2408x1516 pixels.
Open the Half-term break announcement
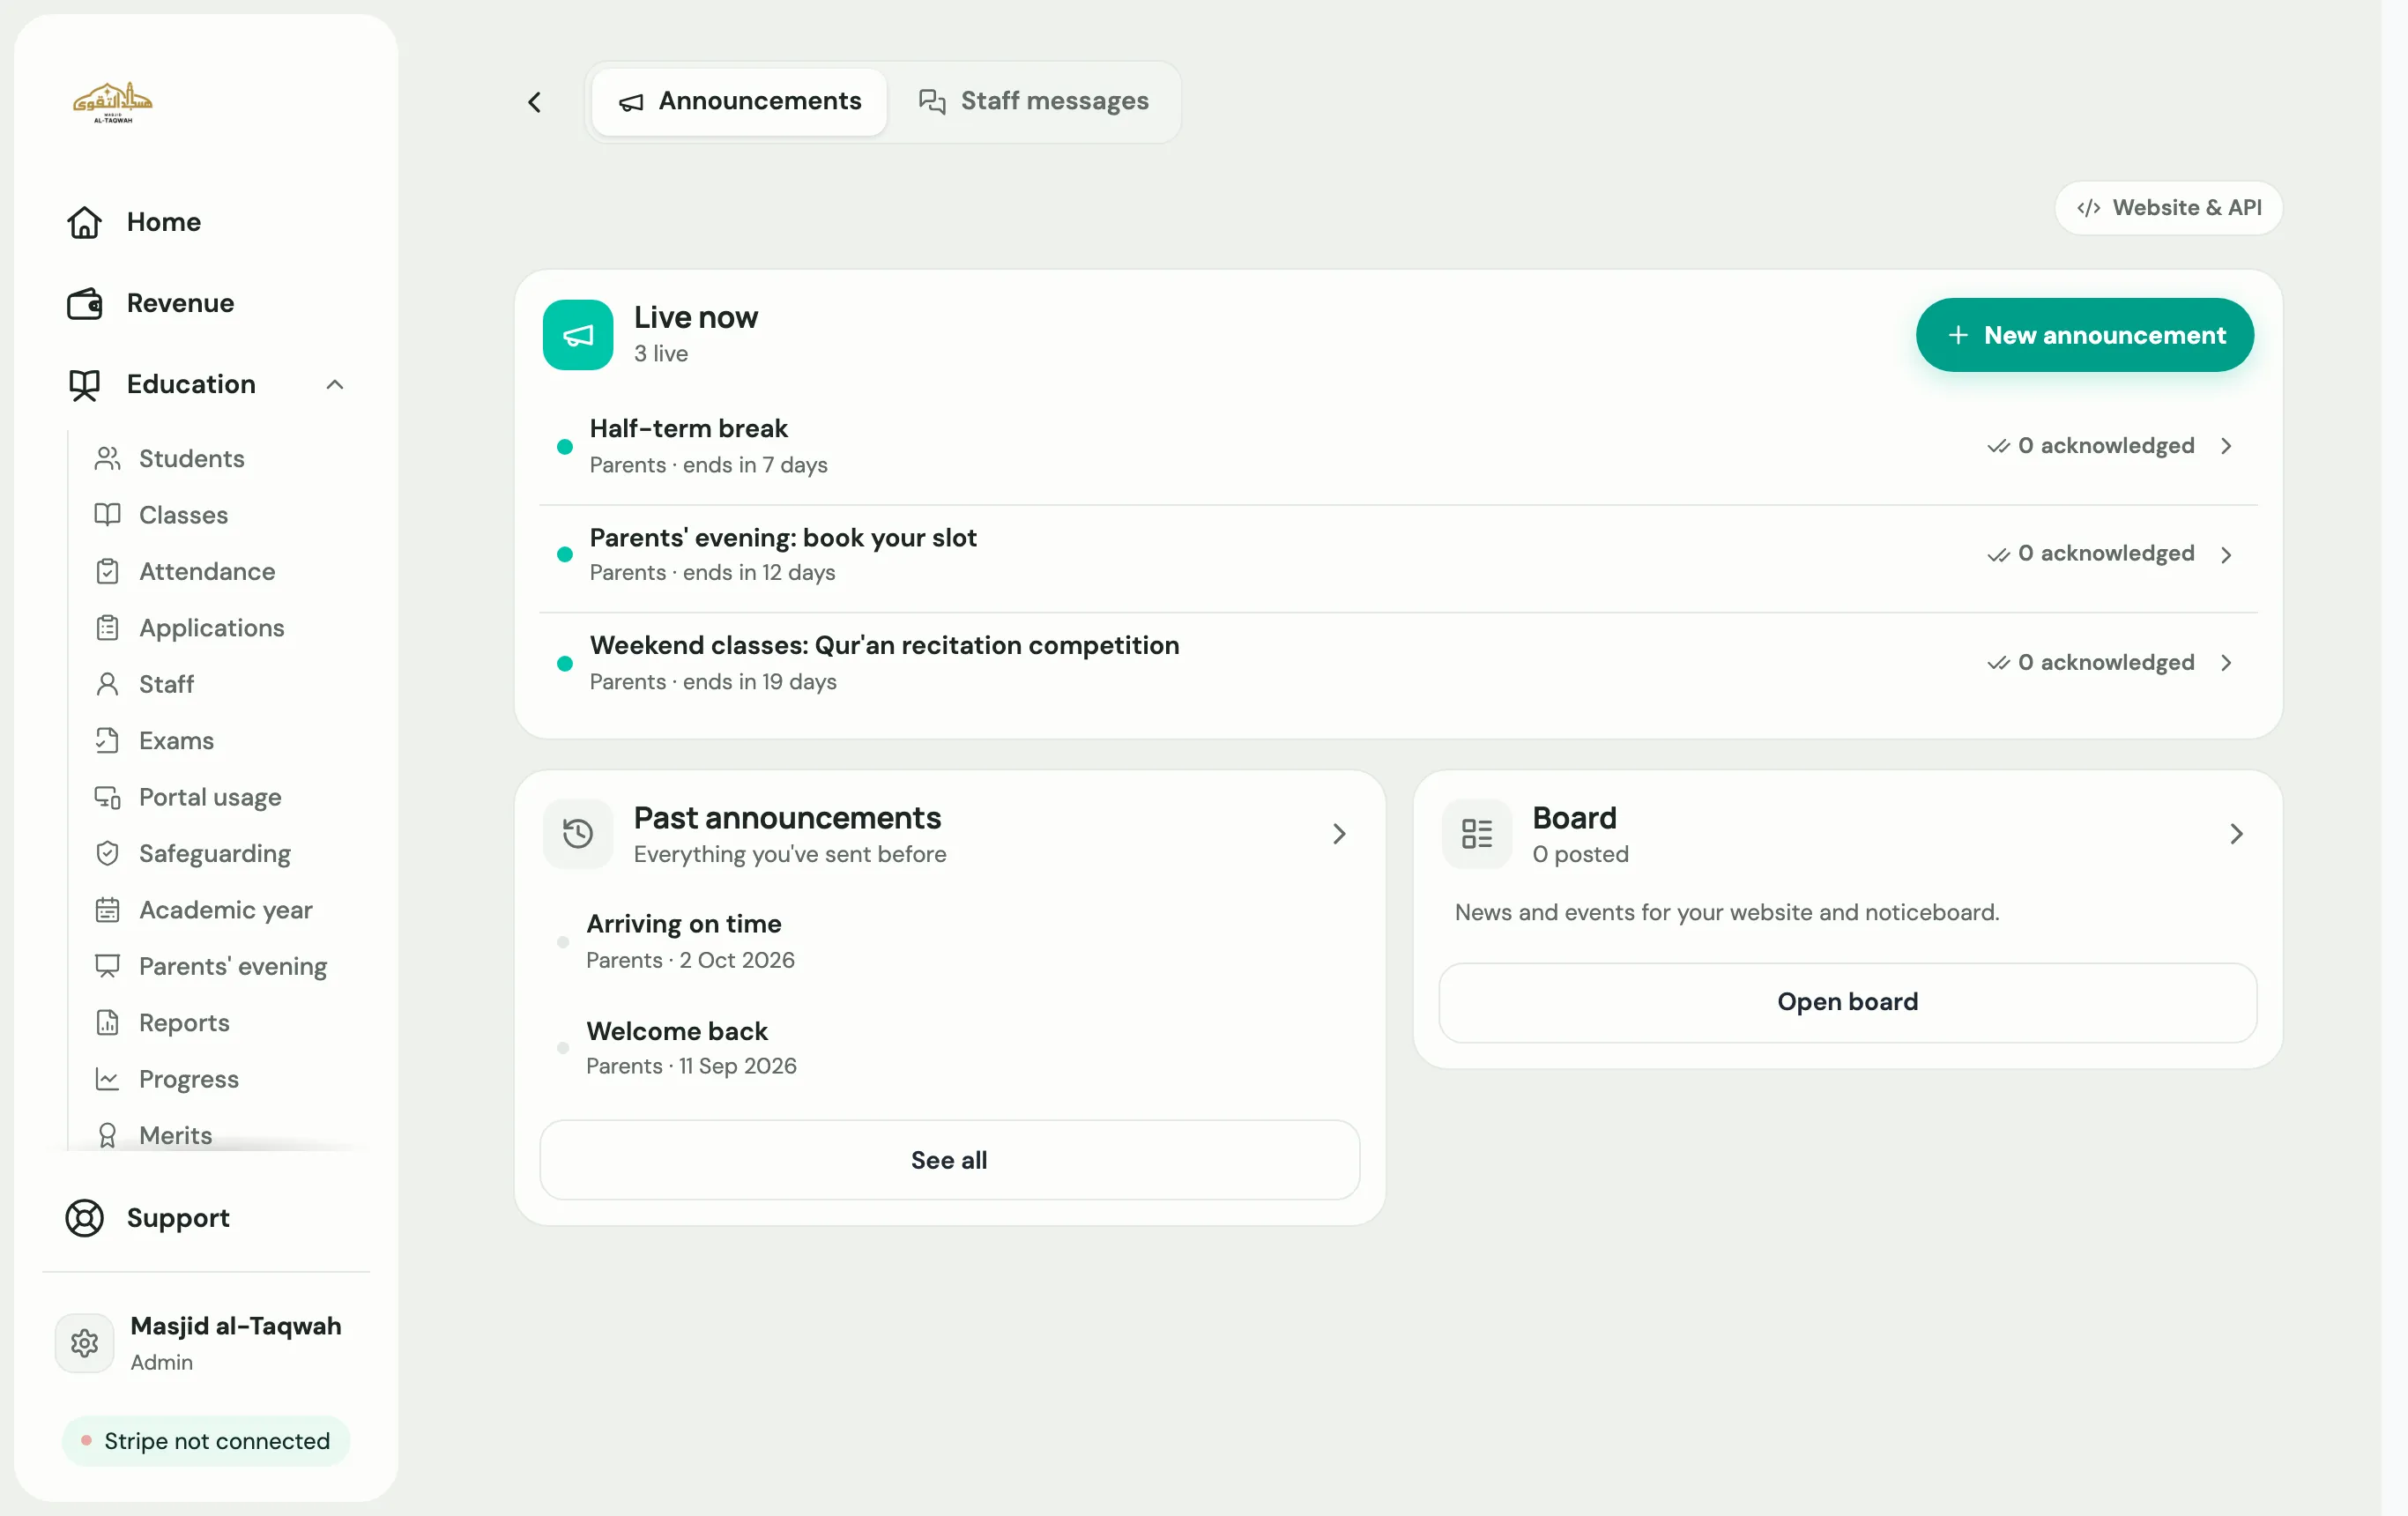click(1398, 446)
